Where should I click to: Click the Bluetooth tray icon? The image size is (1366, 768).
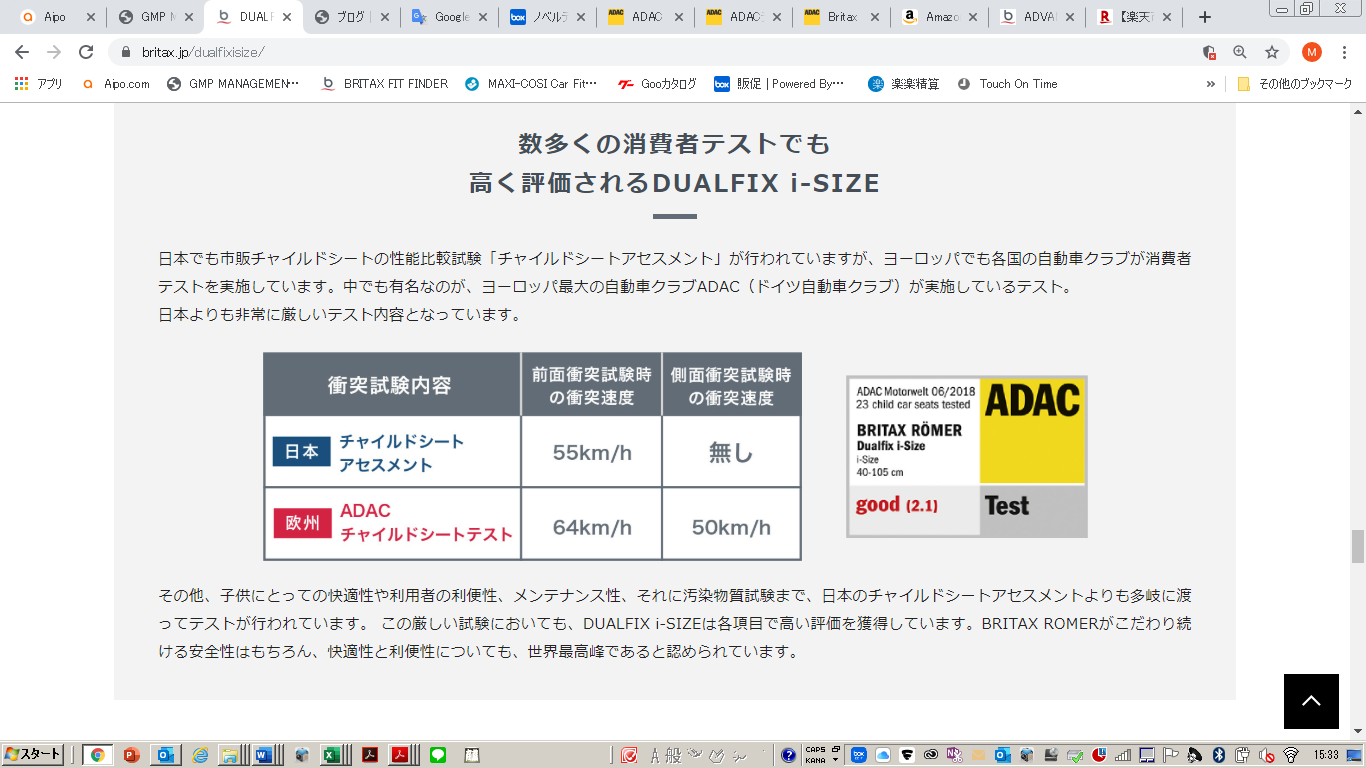pyautogui.click(x=1219, y=755)
